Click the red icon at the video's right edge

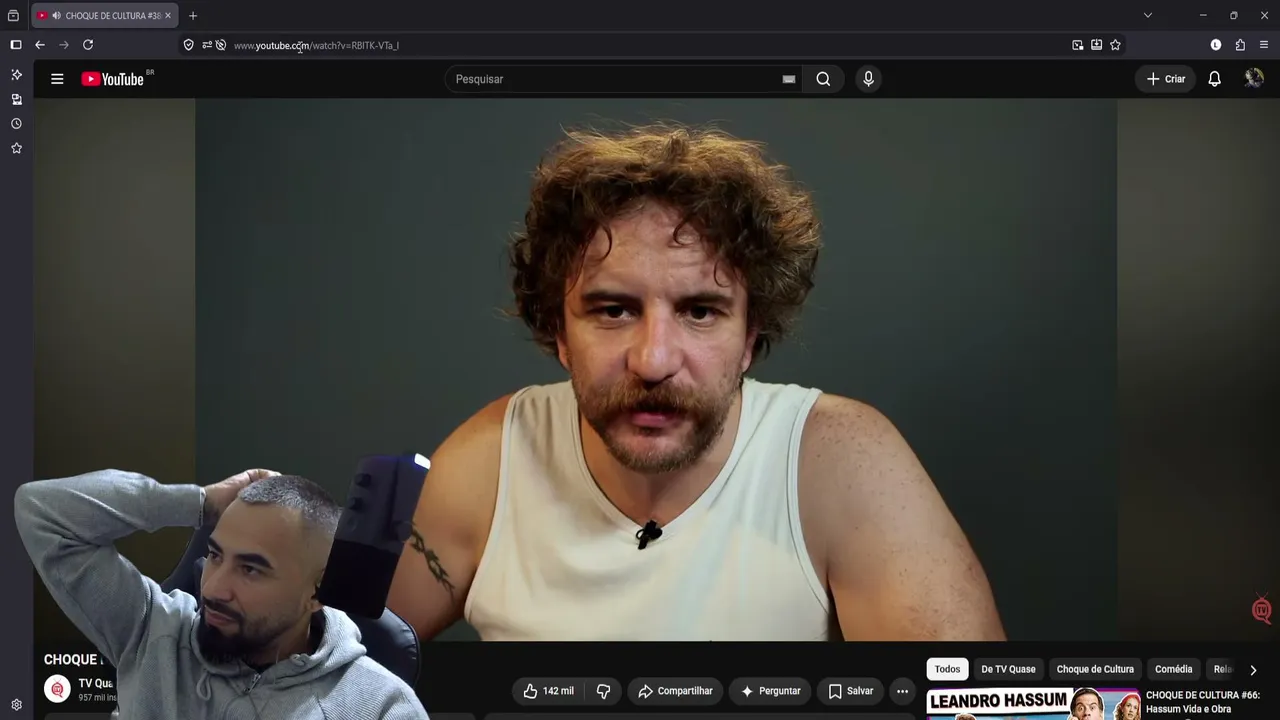tap(1262, 610)
